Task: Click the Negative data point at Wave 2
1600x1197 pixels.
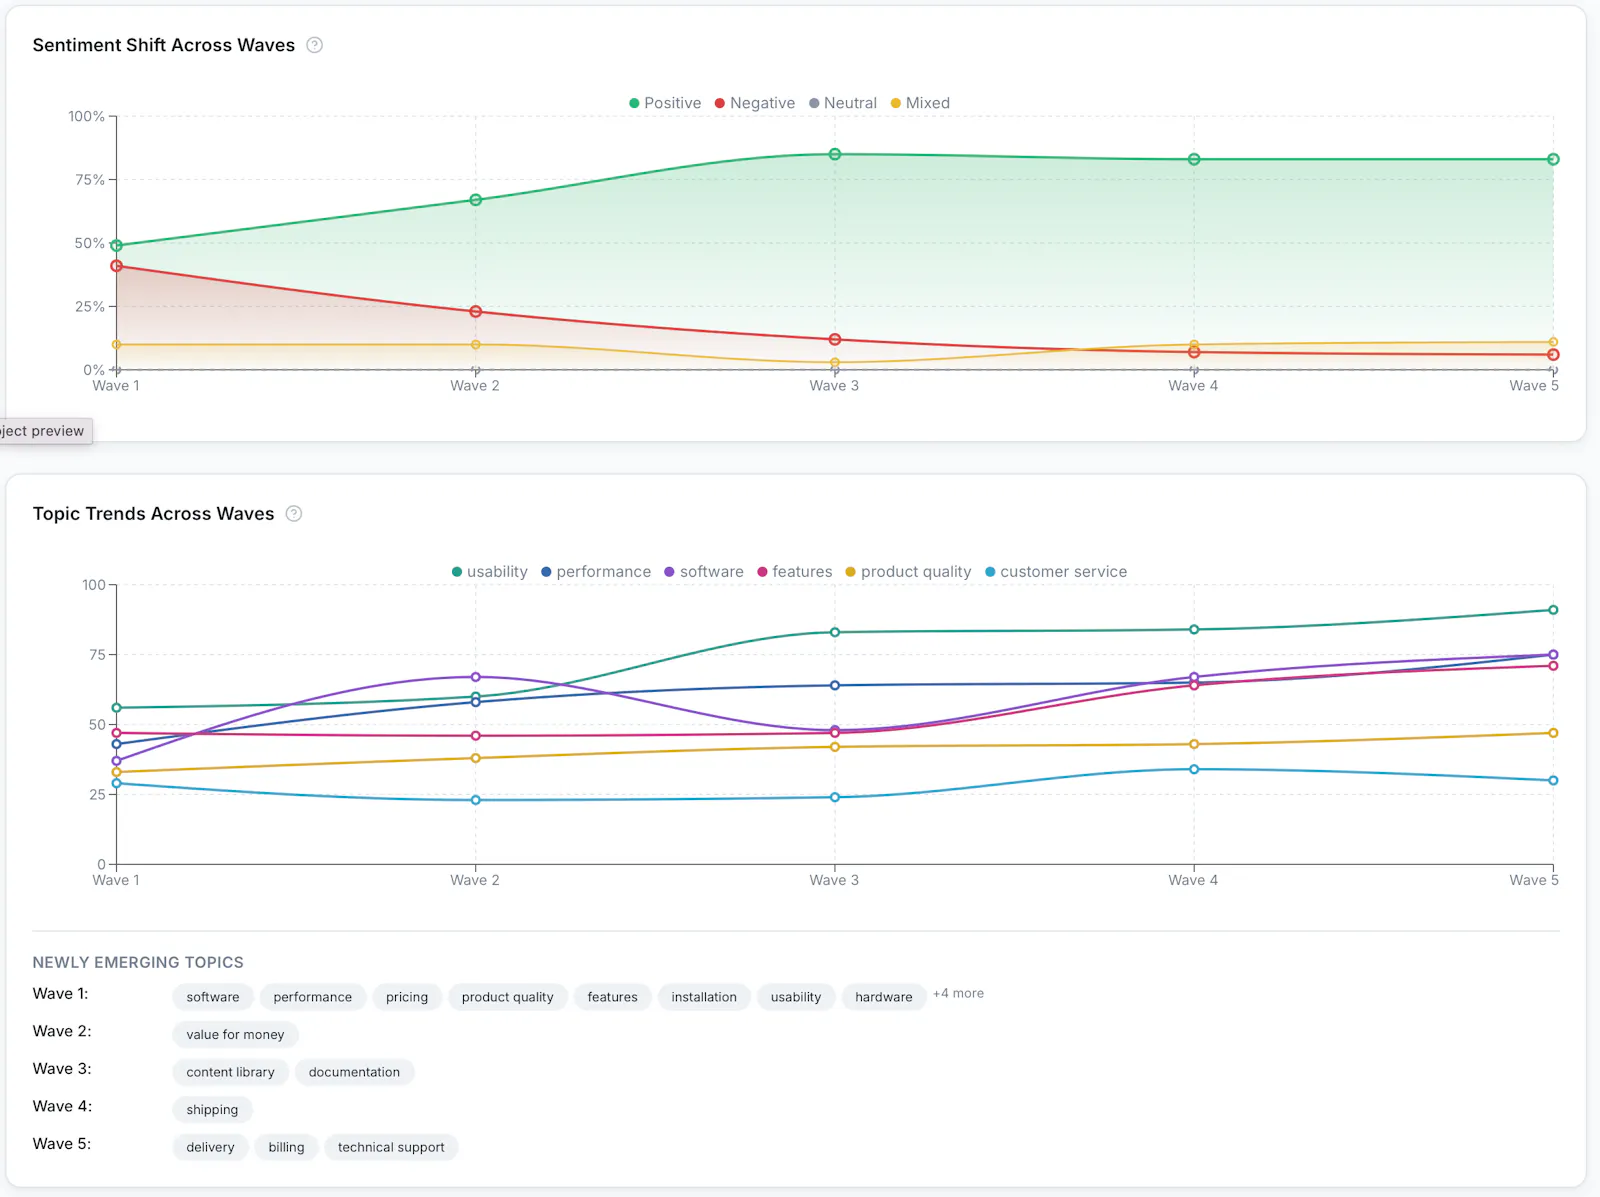Action: coord(476,312)
